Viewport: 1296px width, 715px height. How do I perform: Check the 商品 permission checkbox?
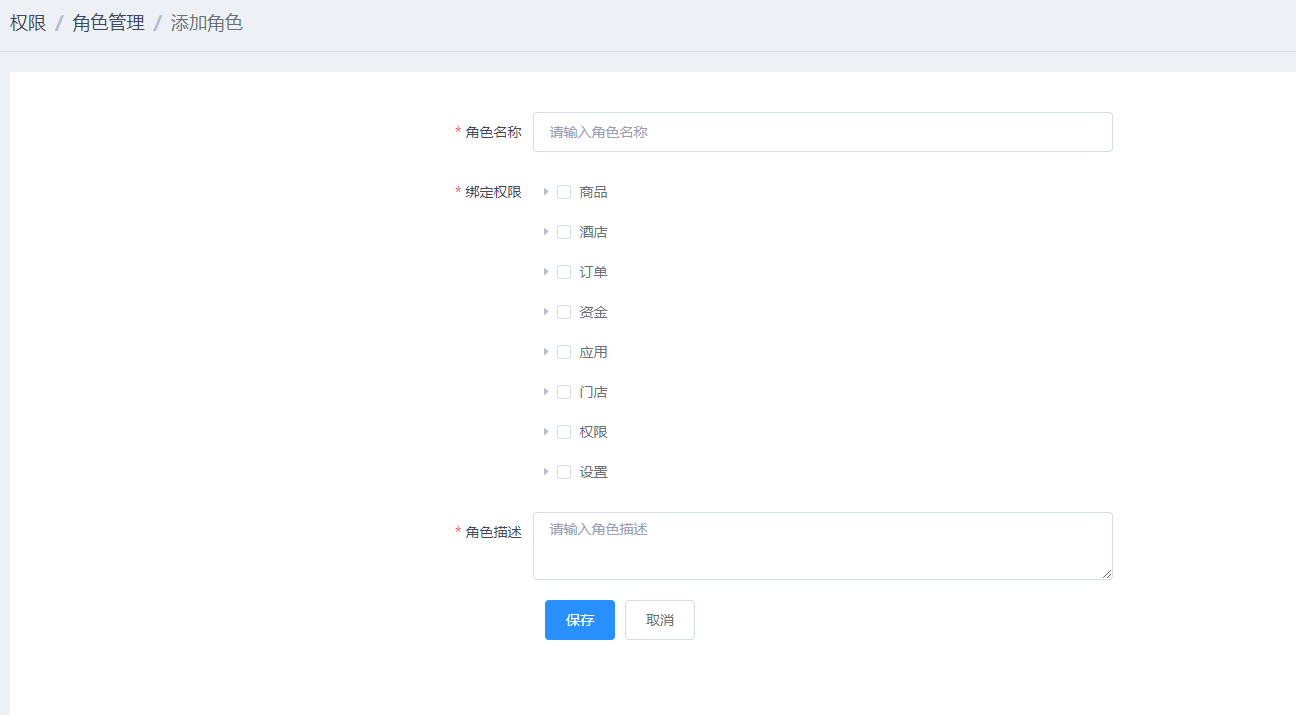(564, 192)
